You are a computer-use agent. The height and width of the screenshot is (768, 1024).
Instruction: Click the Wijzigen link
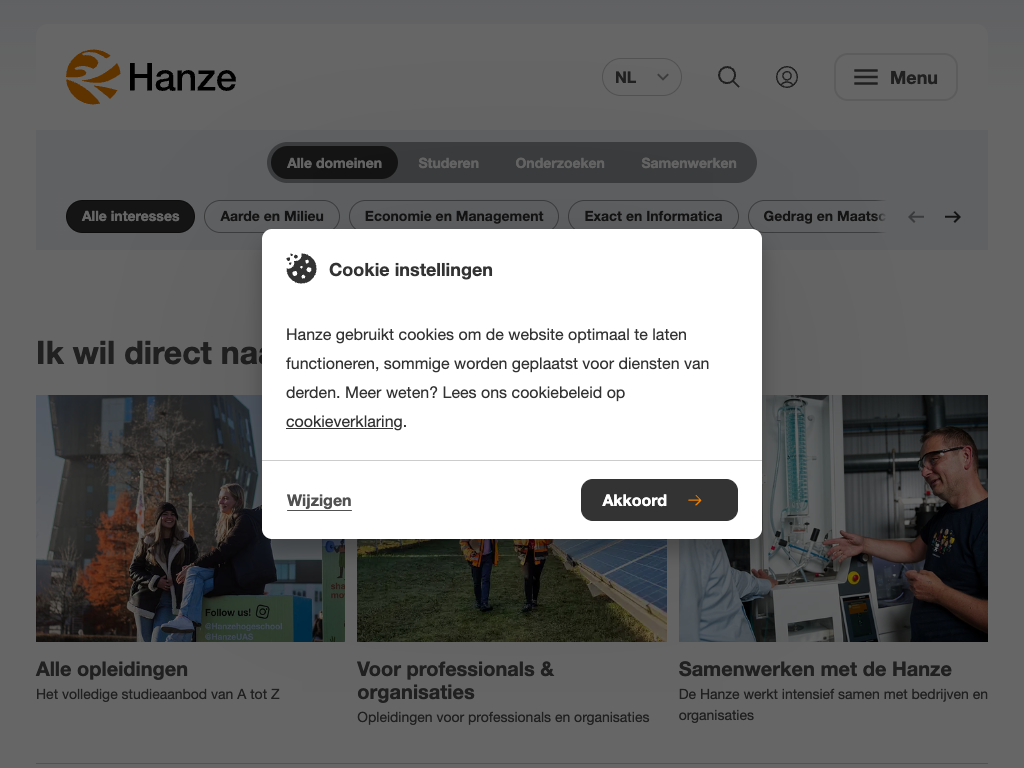[319, 501]
